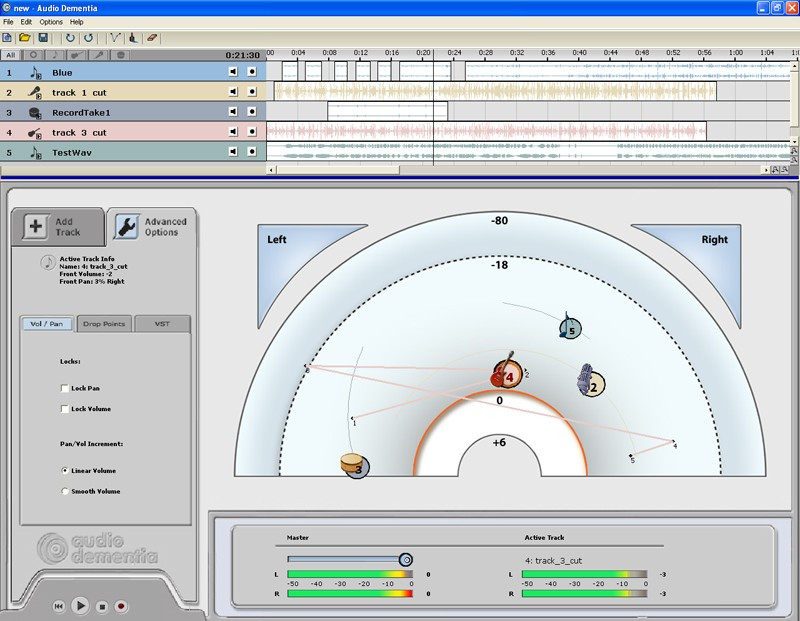800x621 pixels.
Task: Open the File menu
Action: pyautogui.click(x=8, y=22)
